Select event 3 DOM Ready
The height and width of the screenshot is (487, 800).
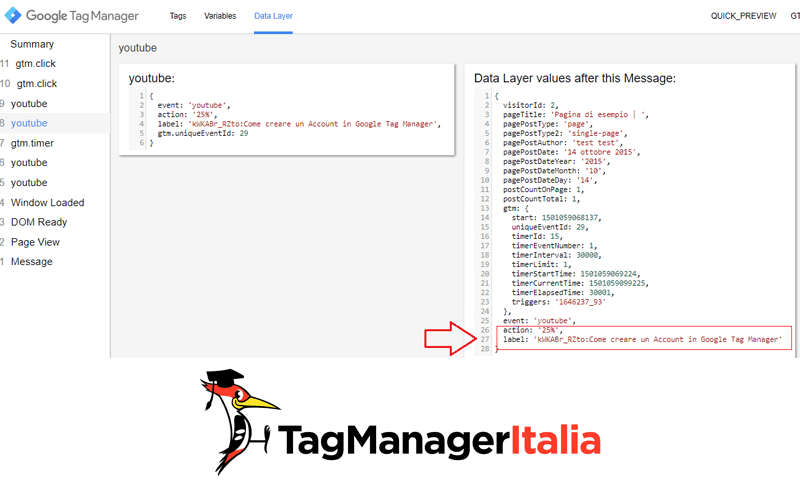point(39,222)
